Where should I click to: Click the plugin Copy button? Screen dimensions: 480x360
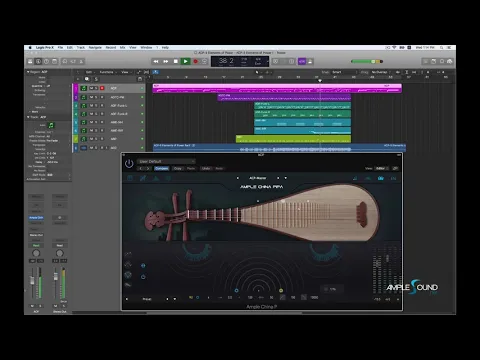[x=178, y=168]
